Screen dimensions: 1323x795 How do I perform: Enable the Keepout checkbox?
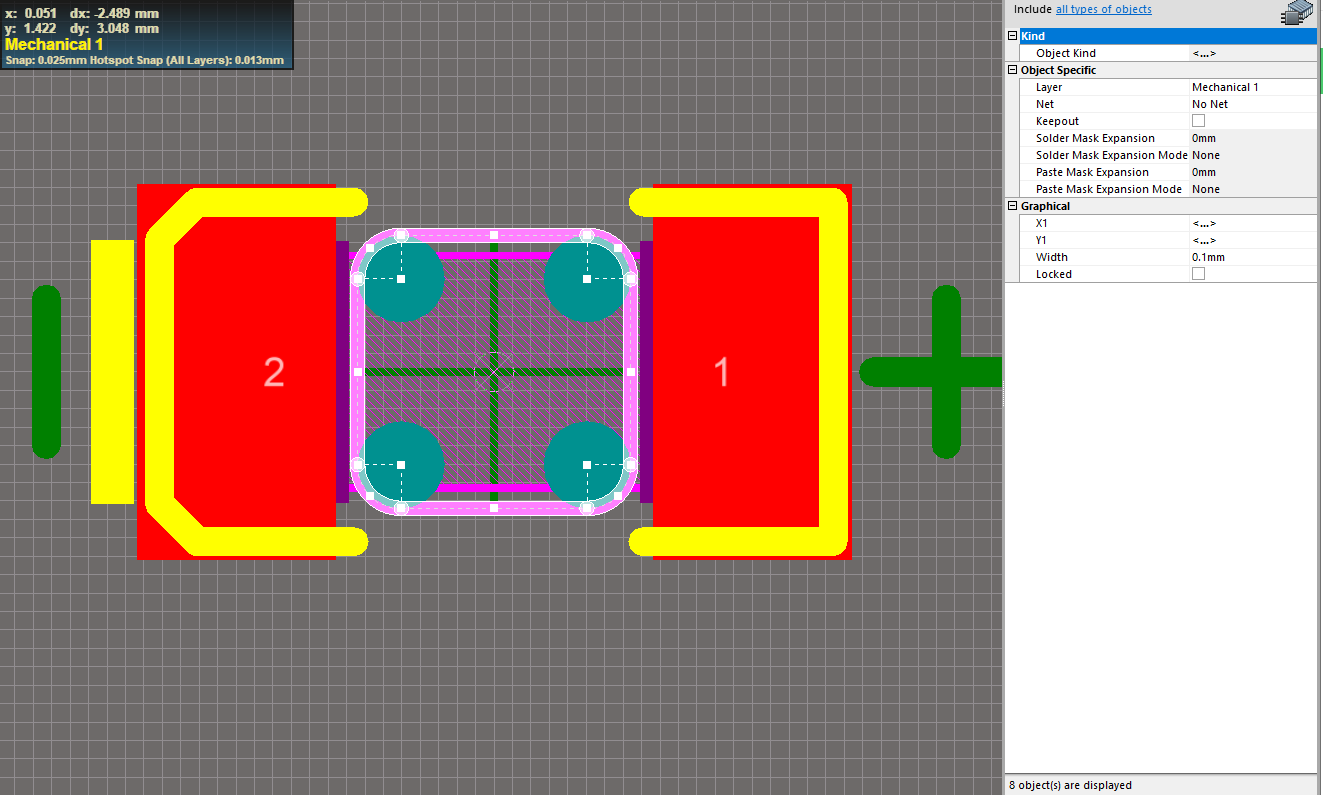(1198, 120)
